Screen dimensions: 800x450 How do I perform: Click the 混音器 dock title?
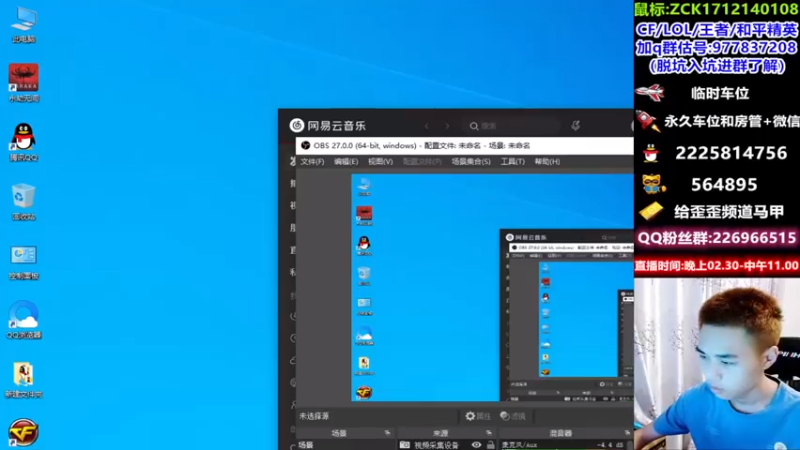coord(560,433)
